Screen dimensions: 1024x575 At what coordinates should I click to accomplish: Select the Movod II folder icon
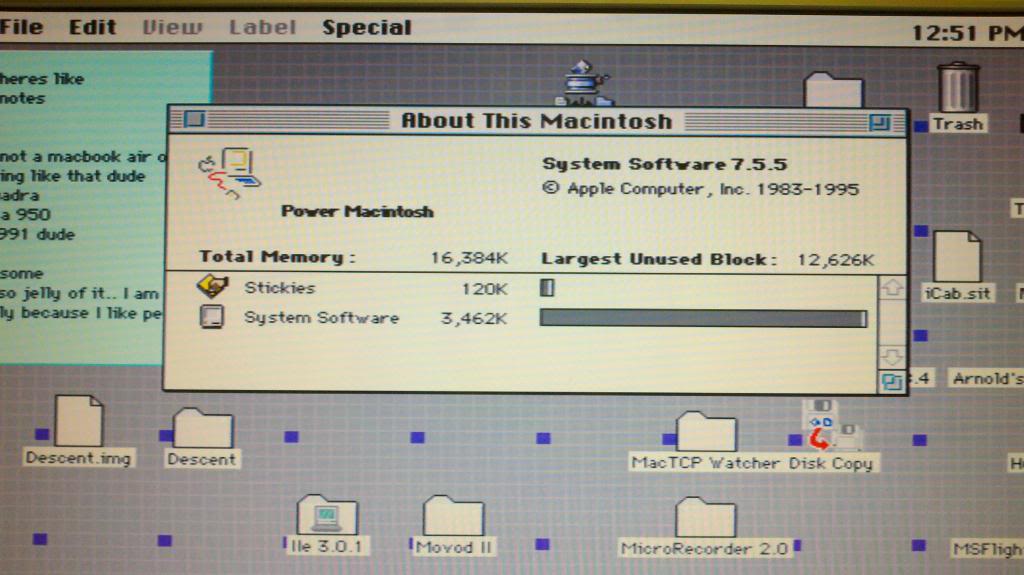tap(453, 516)
